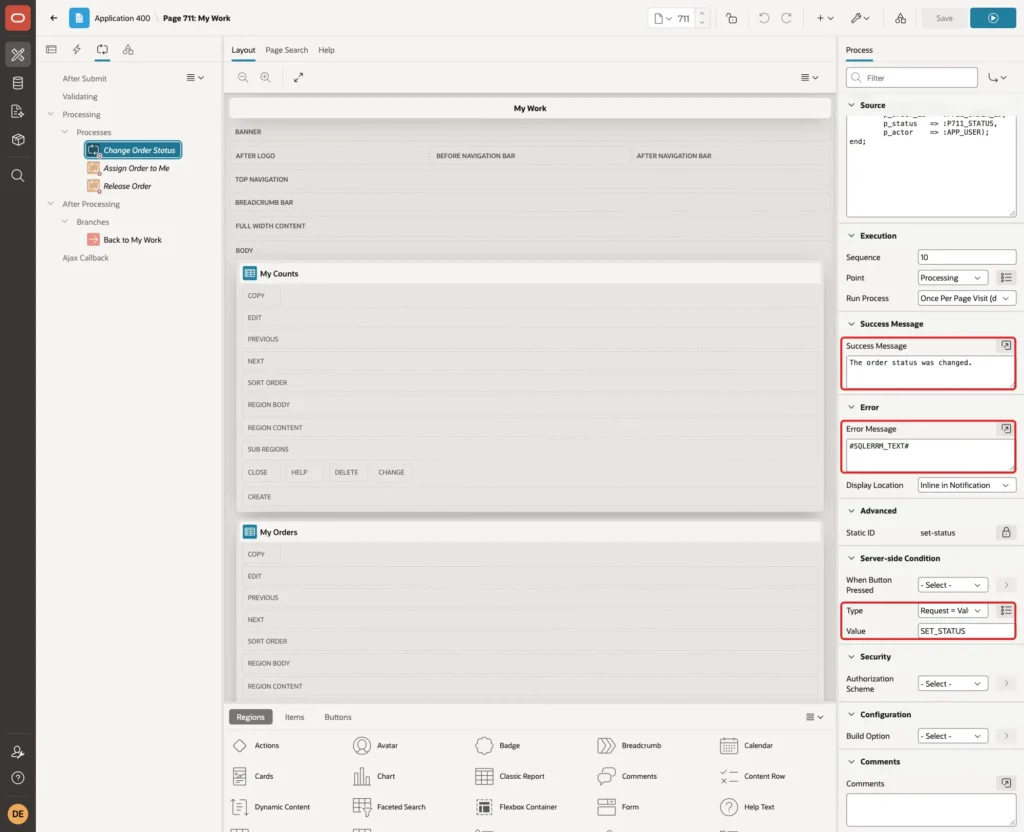Open the Administration icon in sidebar

pos(18,752)
